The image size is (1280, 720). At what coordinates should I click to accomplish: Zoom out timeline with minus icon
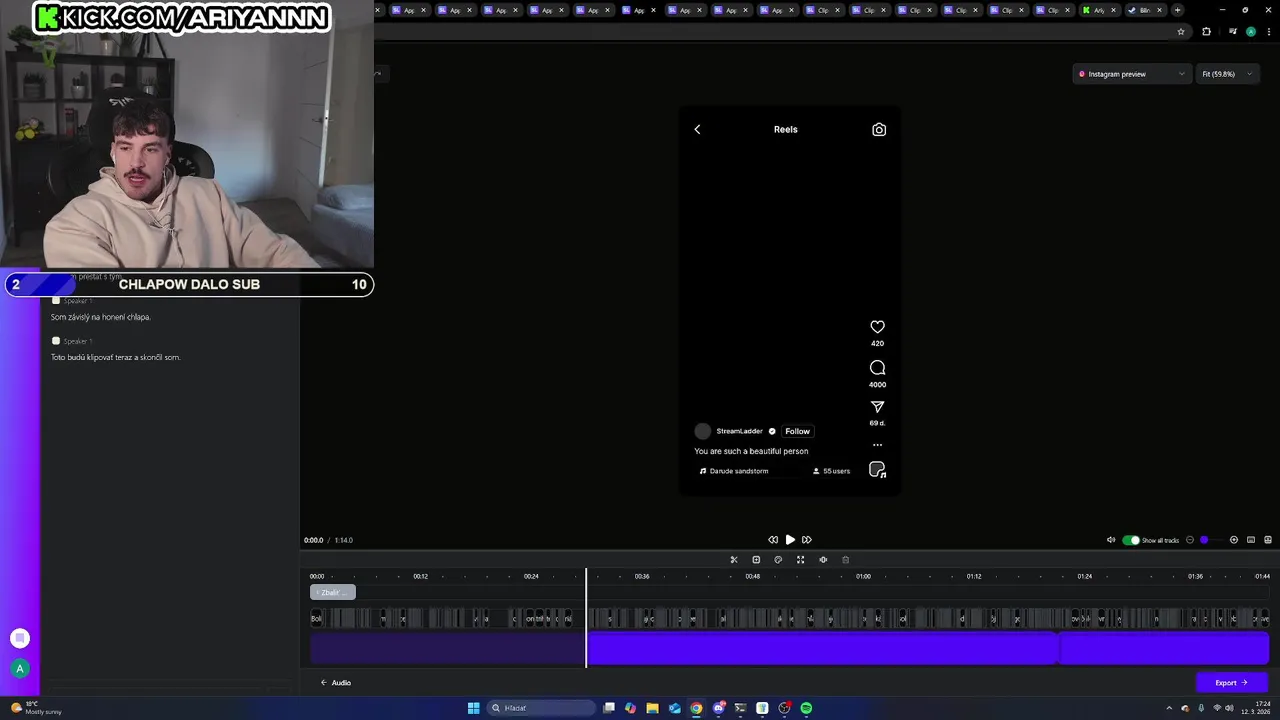click(1190, 540)
